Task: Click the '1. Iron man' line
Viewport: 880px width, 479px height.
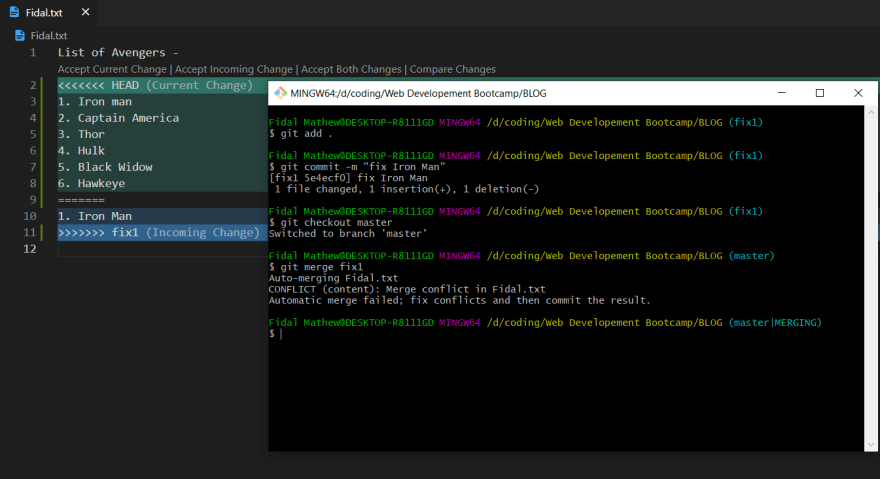Action: [95, 102]
